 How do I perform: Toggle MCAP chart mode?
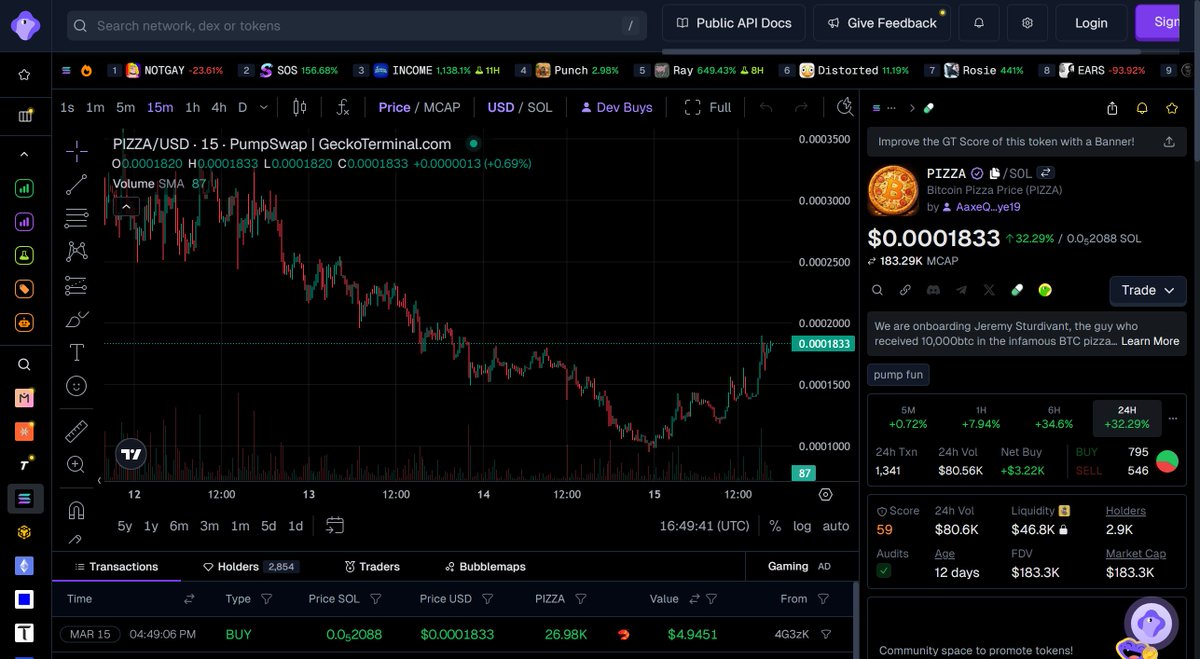442,107
